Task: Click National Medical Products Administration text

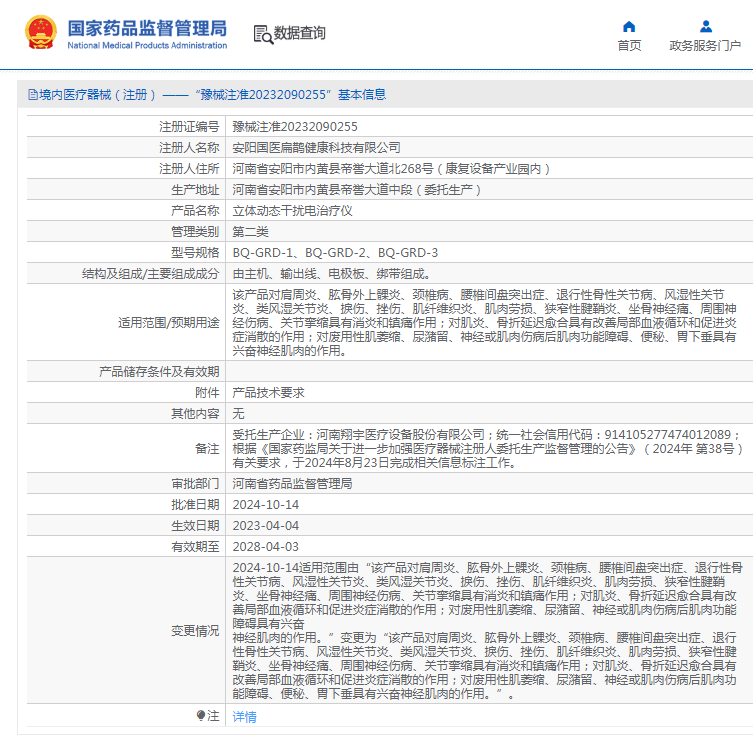Action: click(147, 45)
